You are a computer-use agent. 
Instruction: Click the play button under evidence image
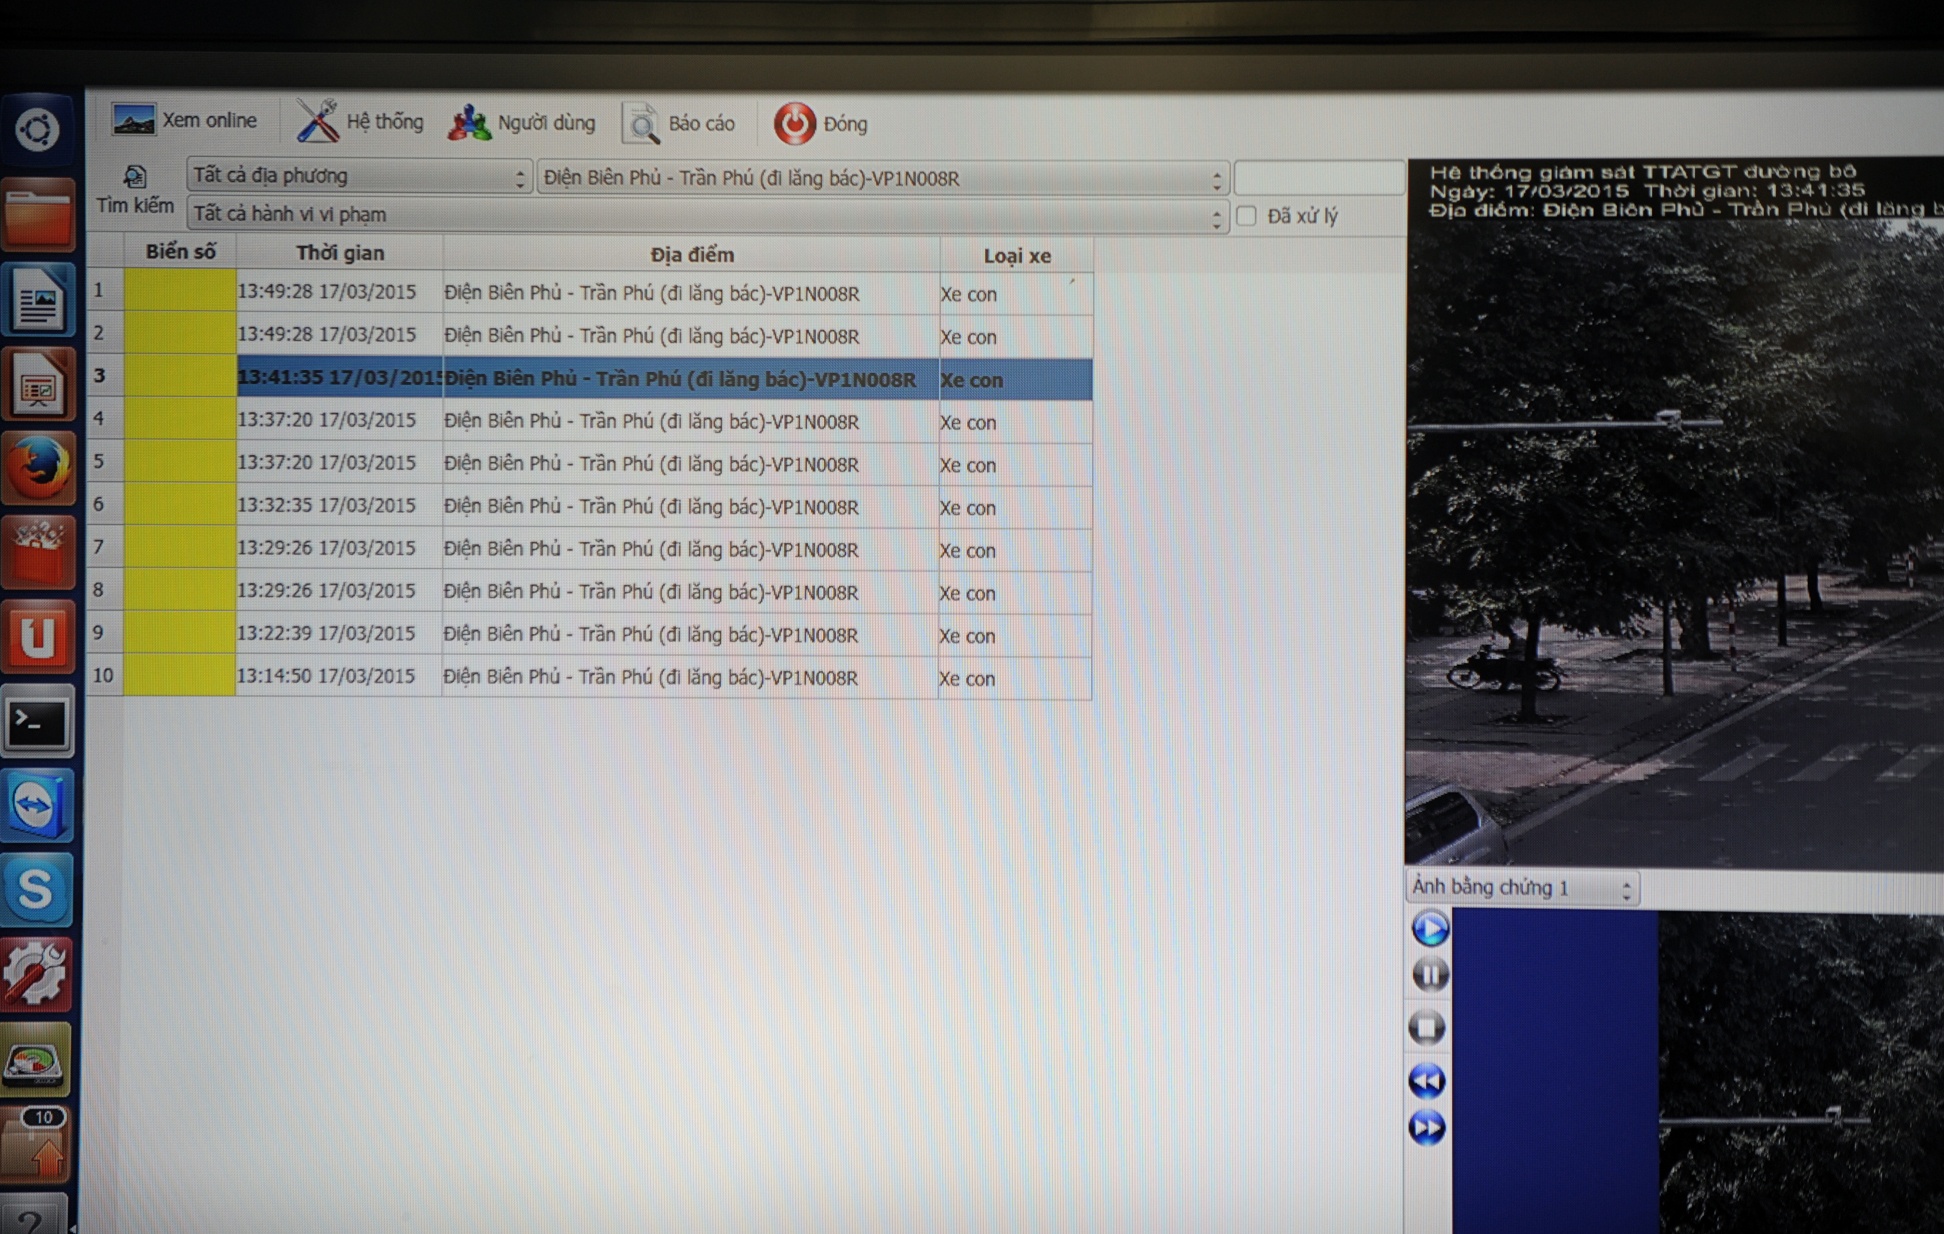tap(1430, 929)
